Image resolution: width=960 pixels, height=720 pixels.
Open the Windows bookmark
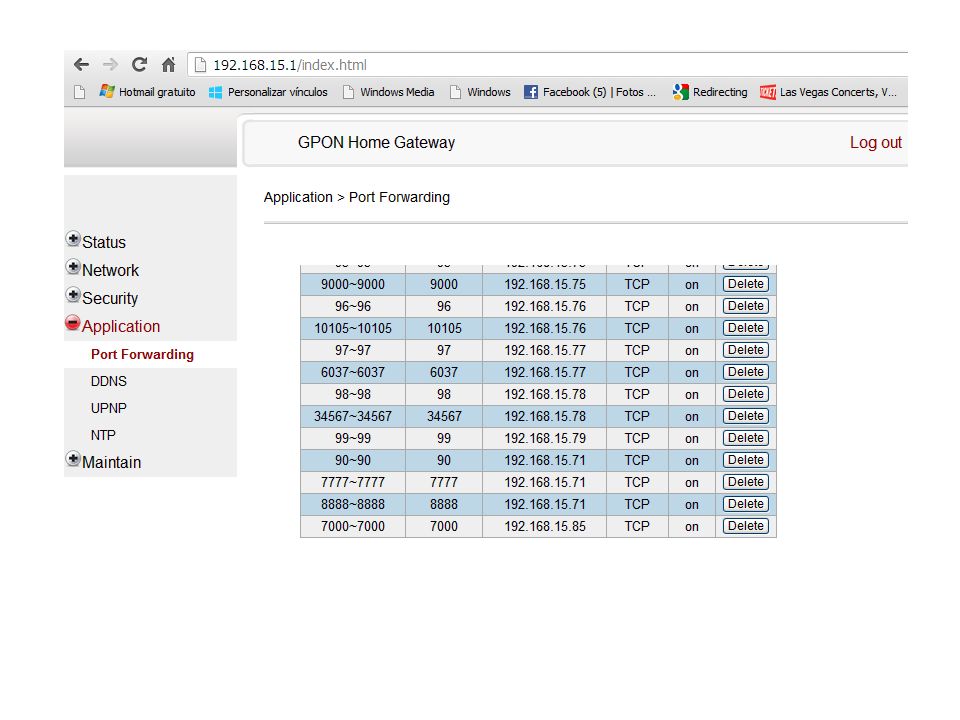(x=480, y=92)
